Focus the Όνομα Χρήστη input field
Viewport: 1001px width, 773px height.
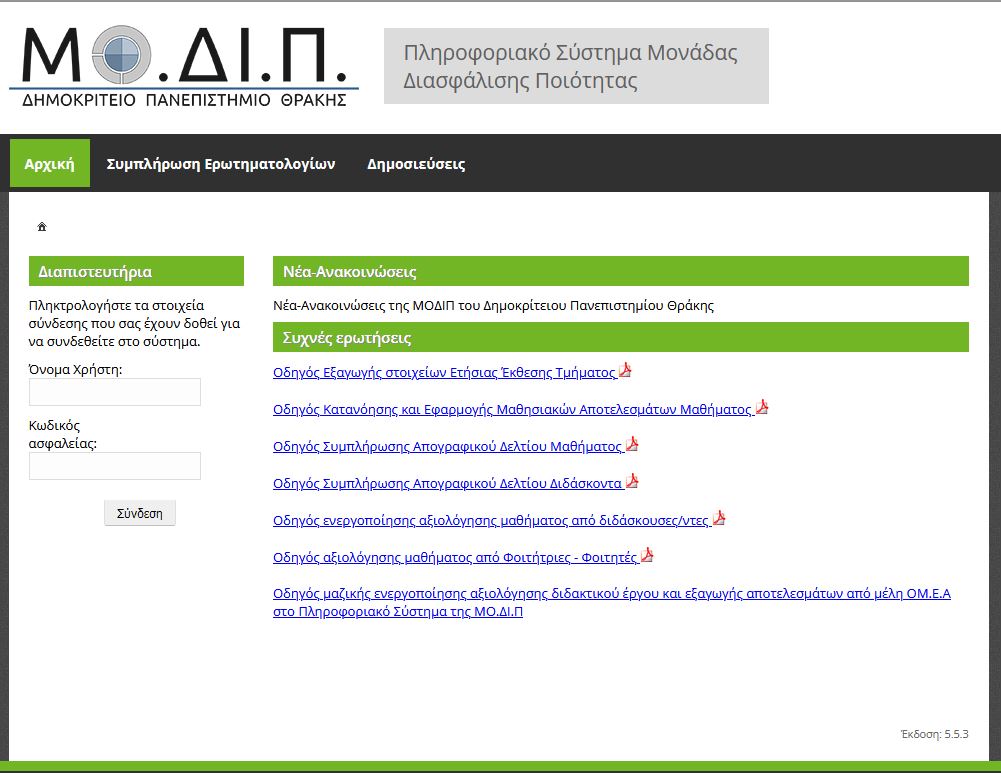115,392
